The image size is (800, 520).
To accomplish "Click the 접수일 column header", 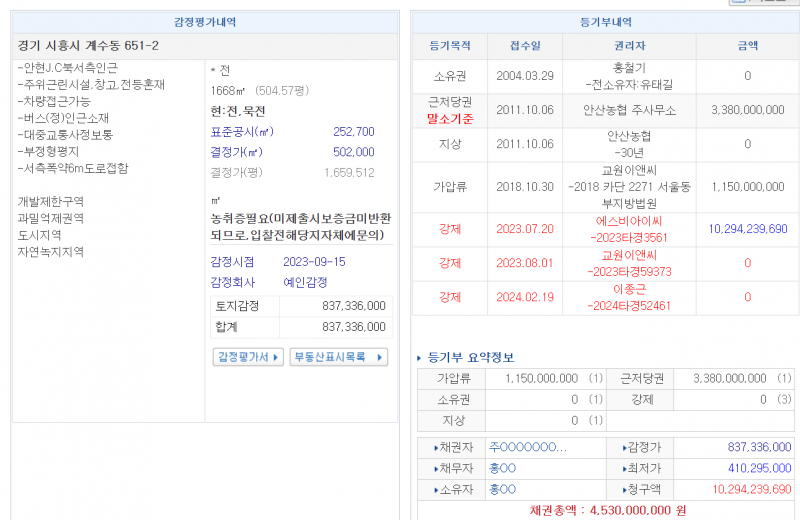I will [x=525, y=46].
